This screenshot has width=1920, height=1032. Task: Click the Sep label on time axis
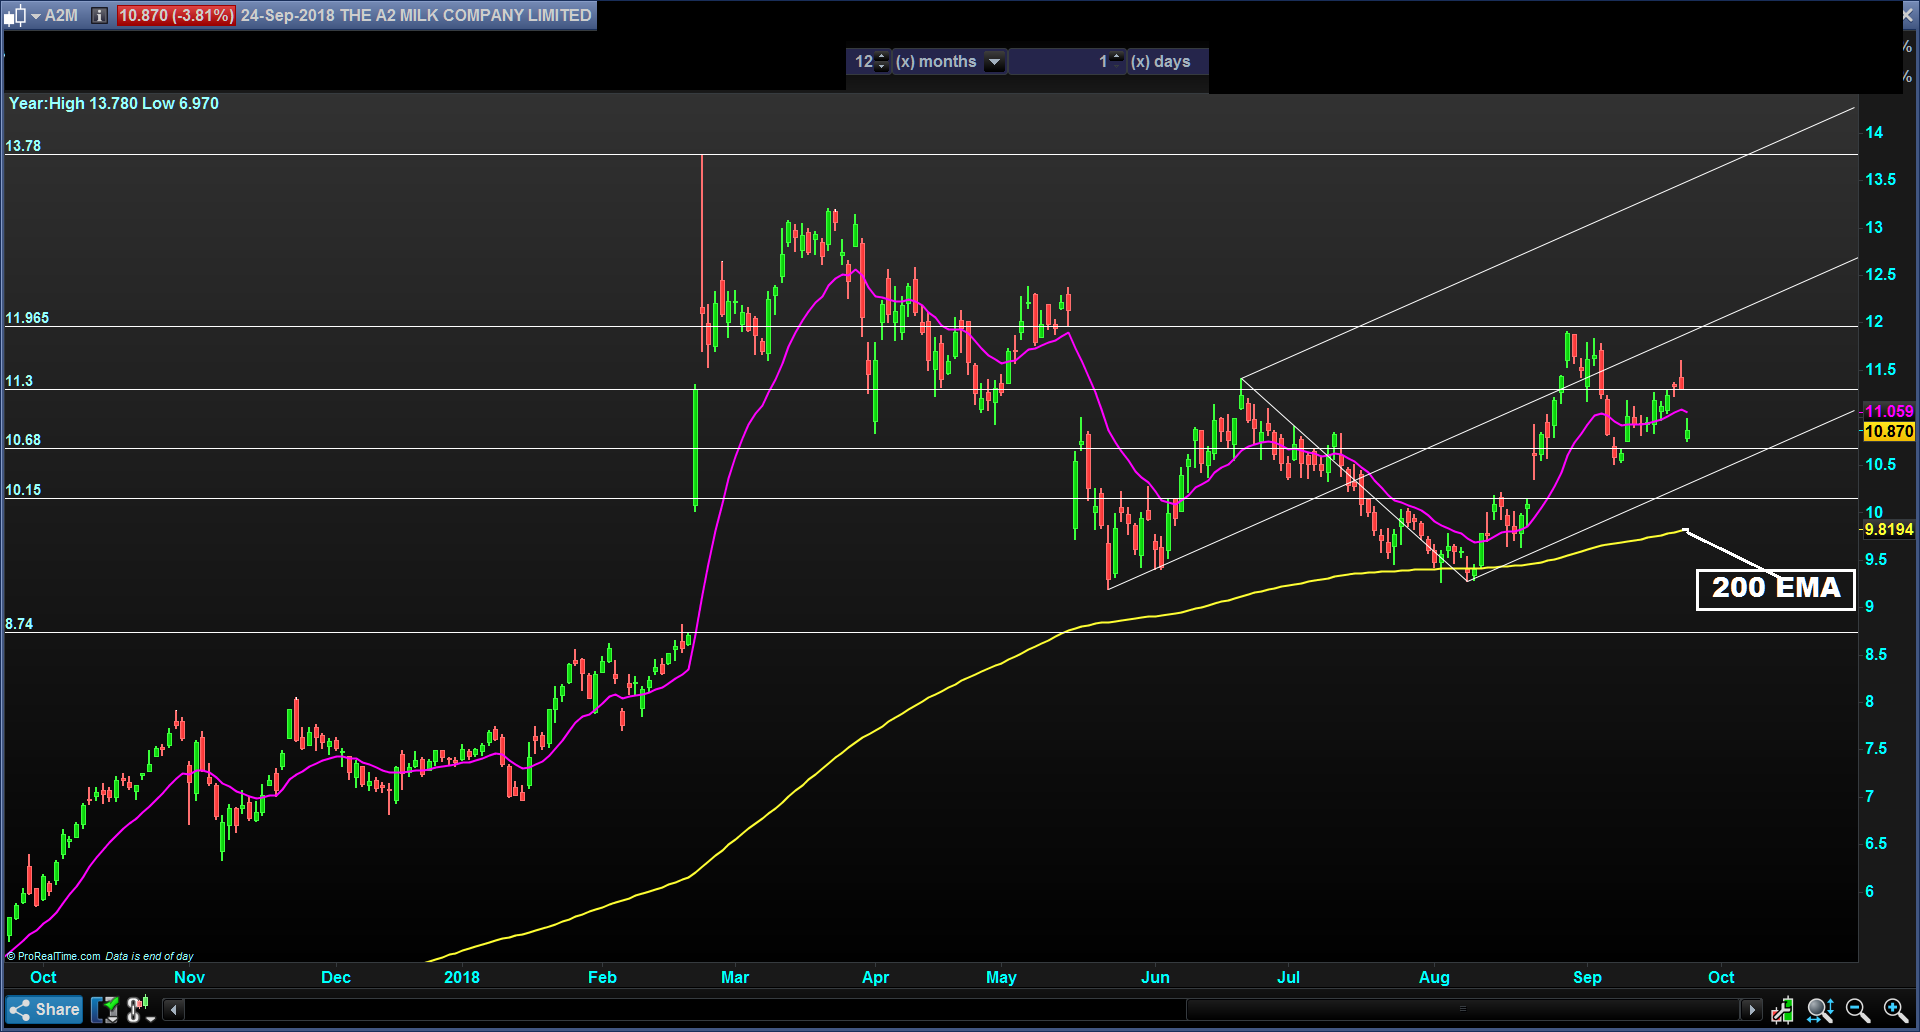point(1587,978)
